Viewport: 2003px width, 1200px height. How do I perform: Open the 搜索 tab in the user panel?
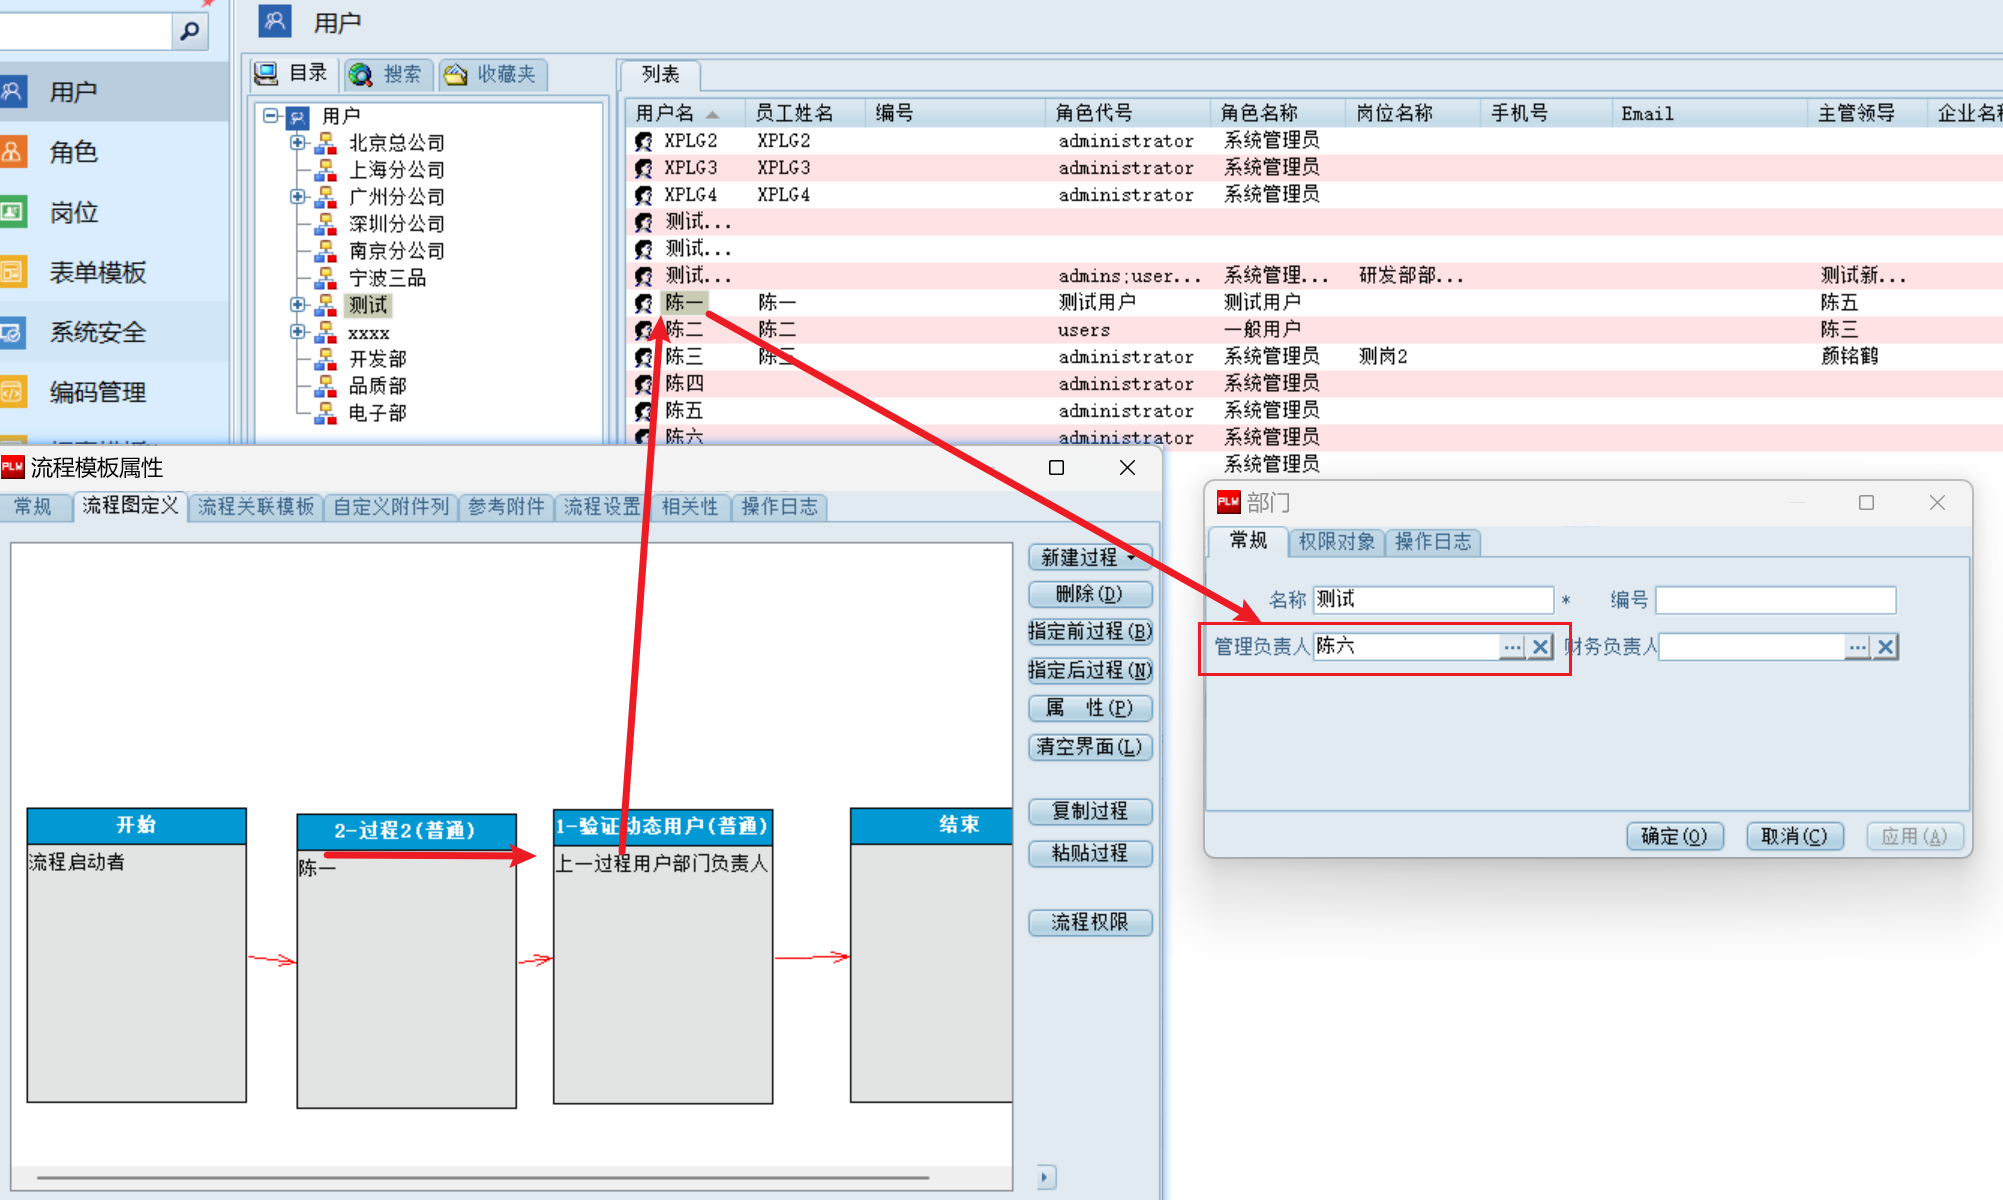(390, 74)
